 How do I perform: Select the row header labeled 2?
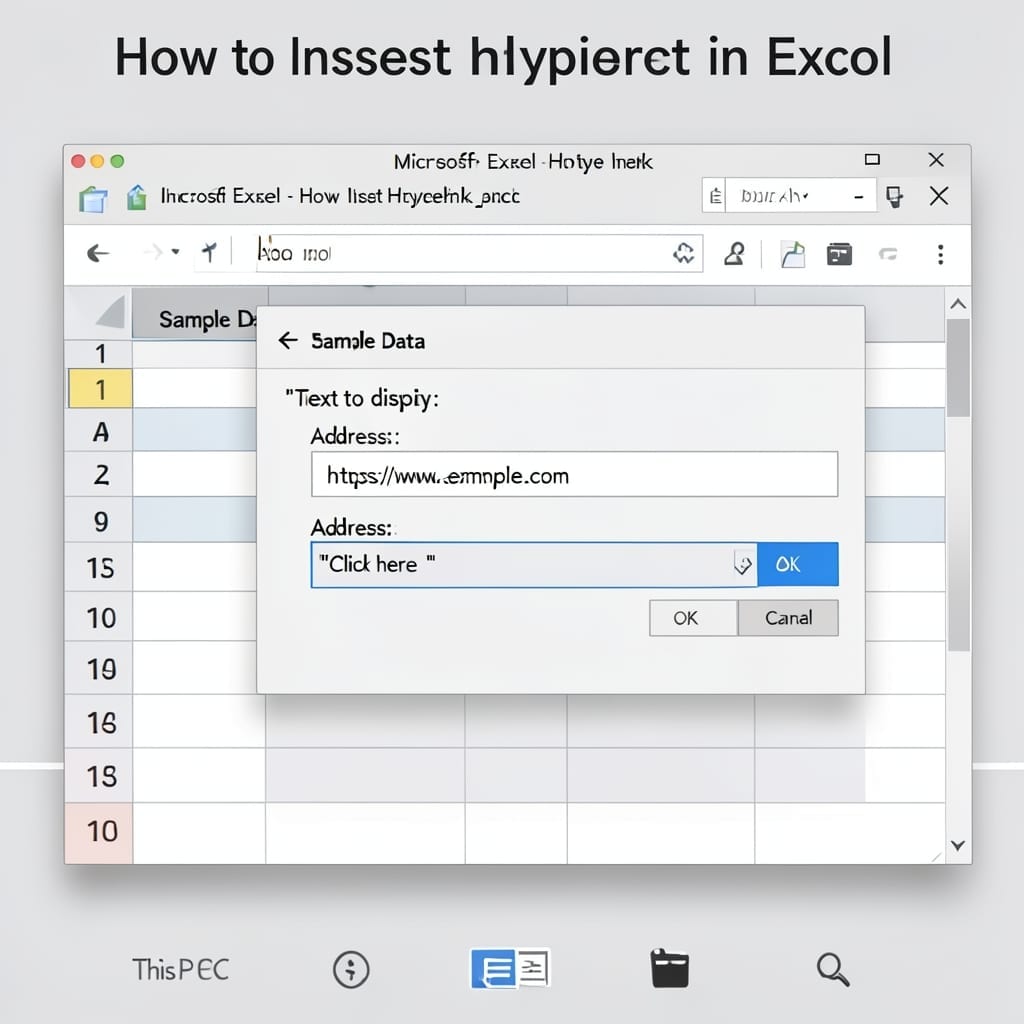(100, 475)
